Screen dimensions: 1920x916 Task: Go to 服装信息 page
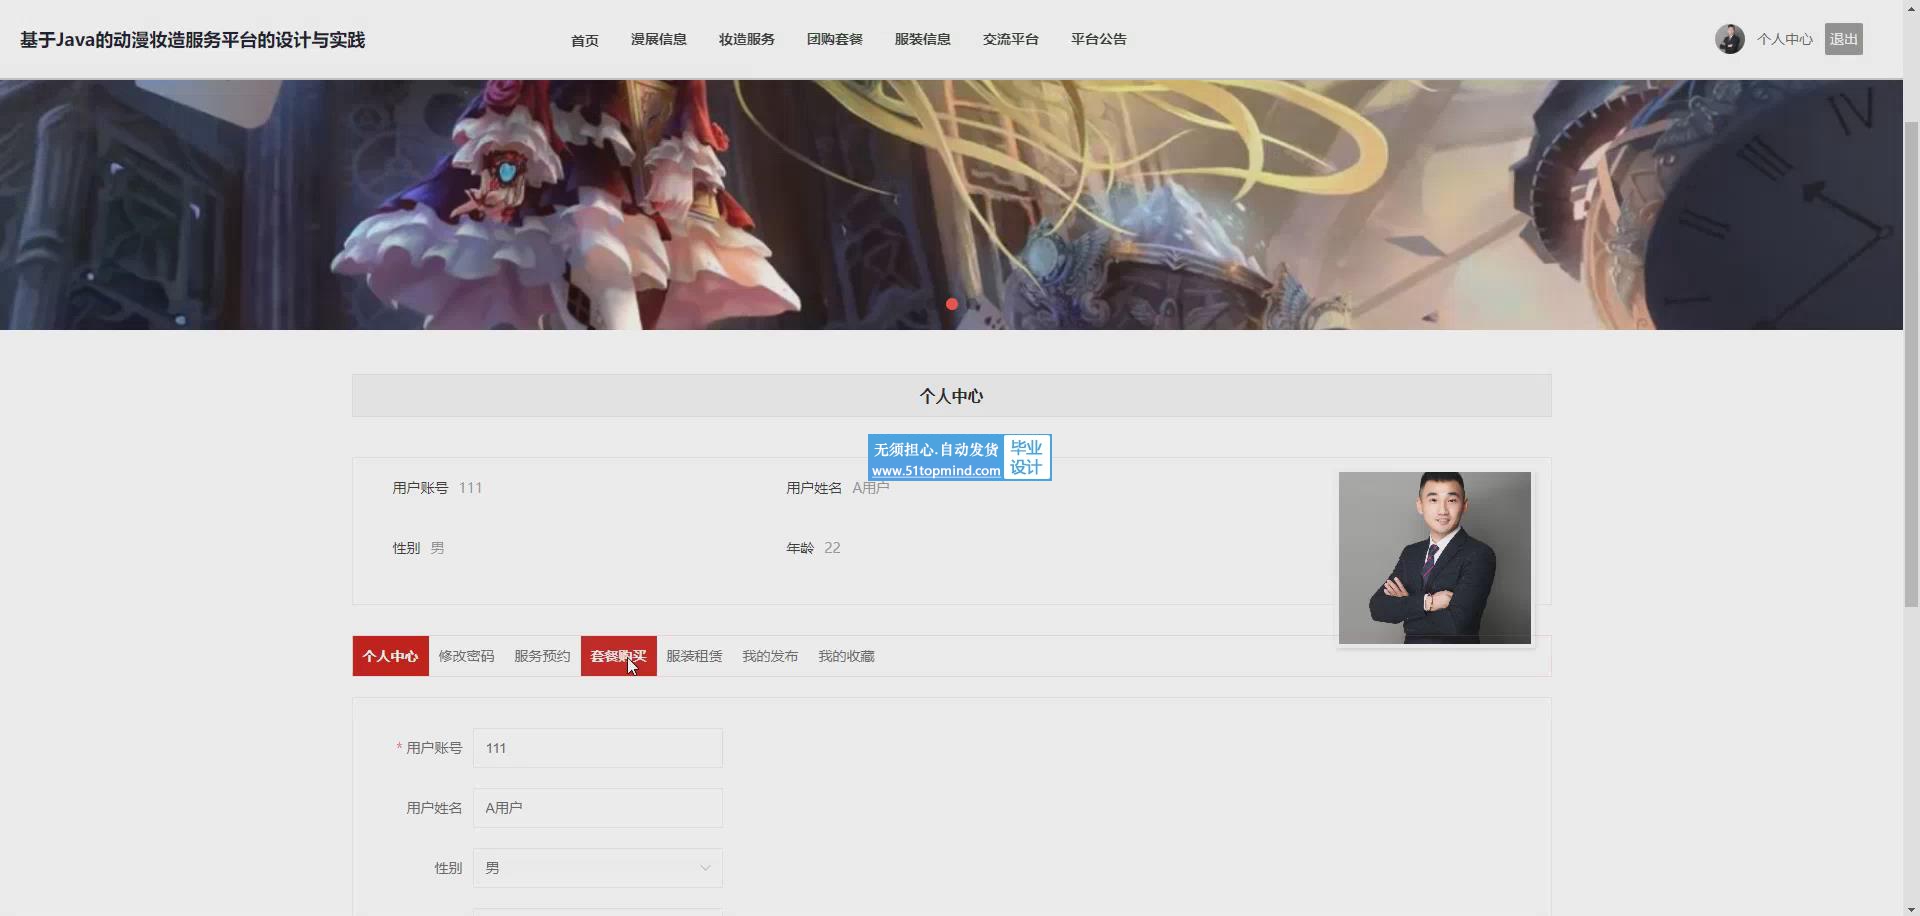(922, 39)
